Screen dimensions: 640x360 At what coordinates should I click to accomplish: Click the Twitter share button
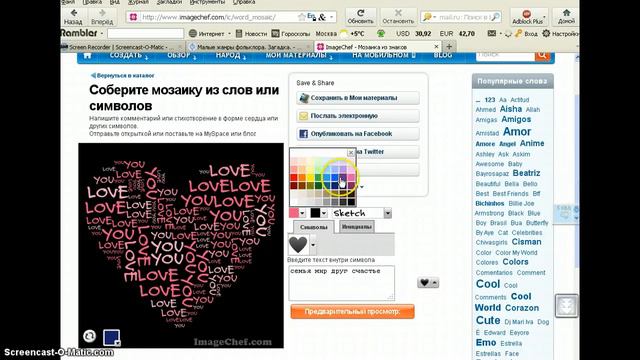tap(387, 152)
